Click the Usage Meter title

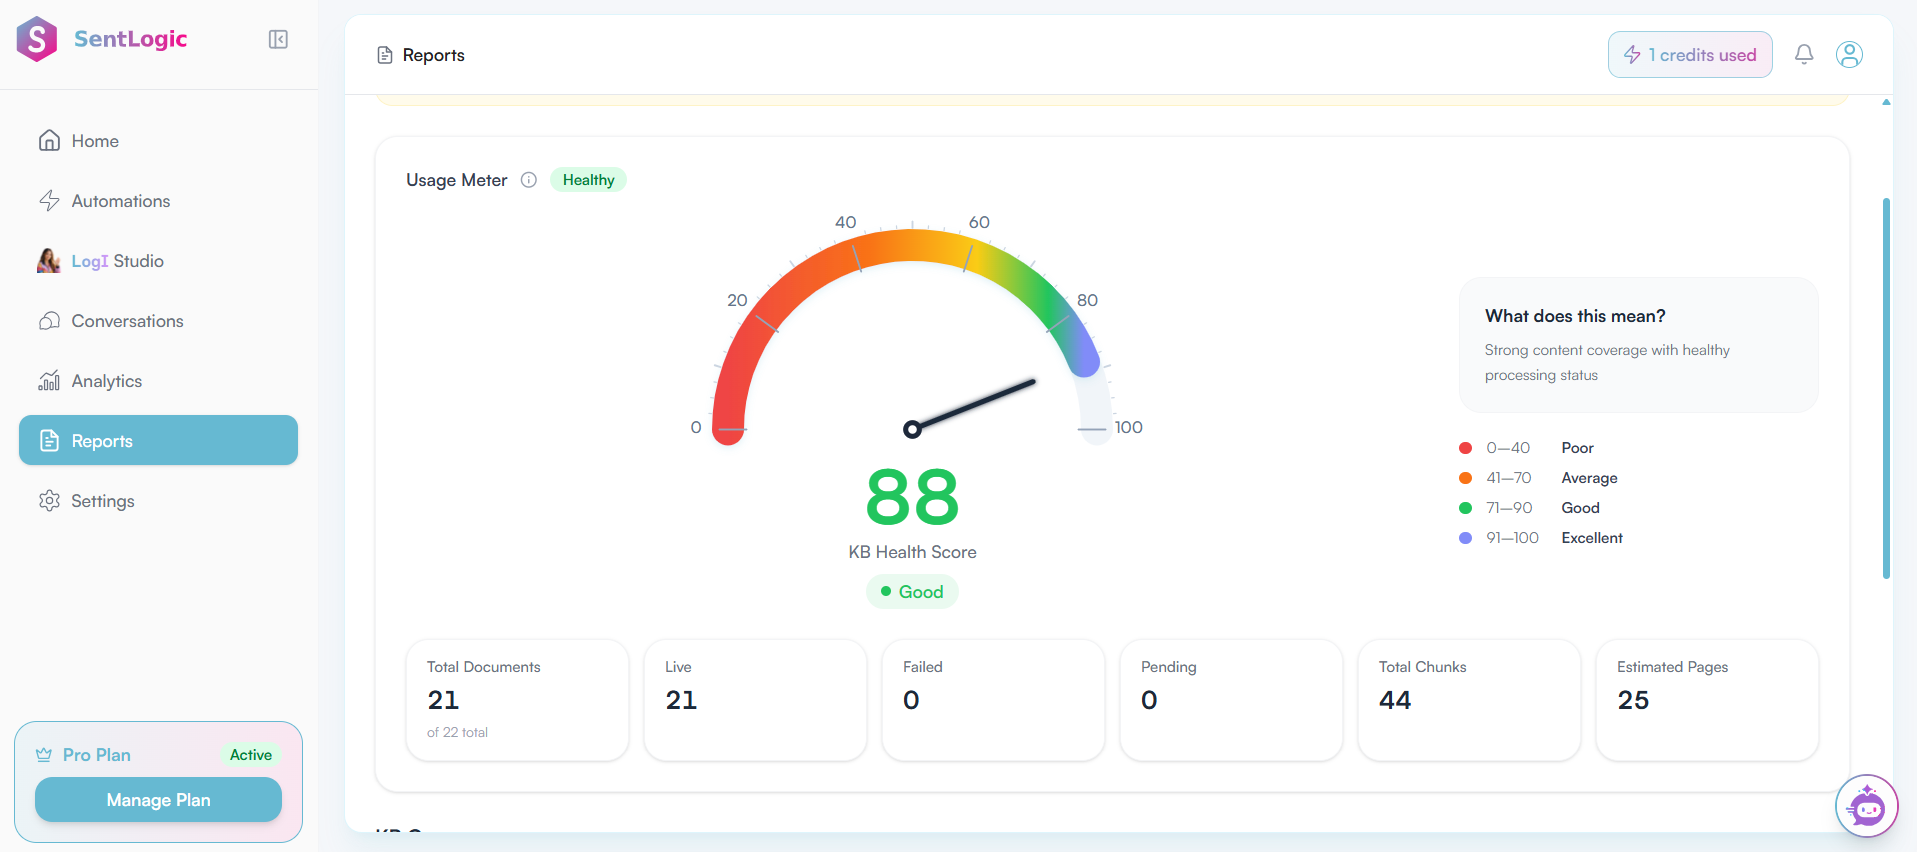(456, 180)
